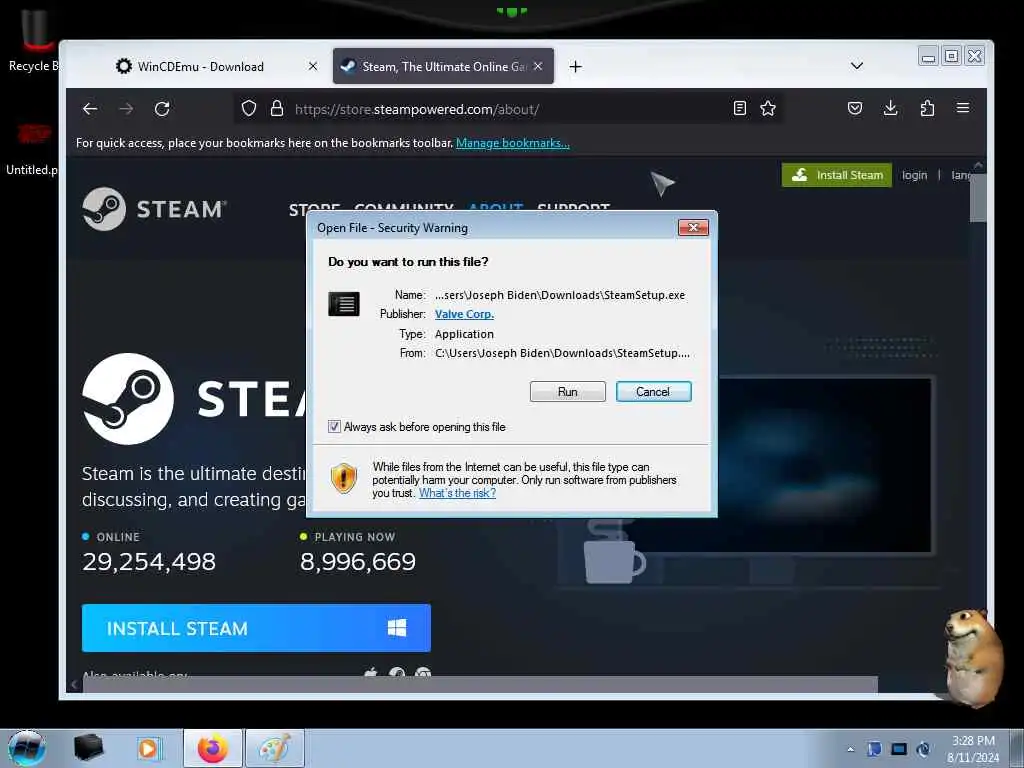
Task: Click the browser back arrow
Action: (90, 109)
